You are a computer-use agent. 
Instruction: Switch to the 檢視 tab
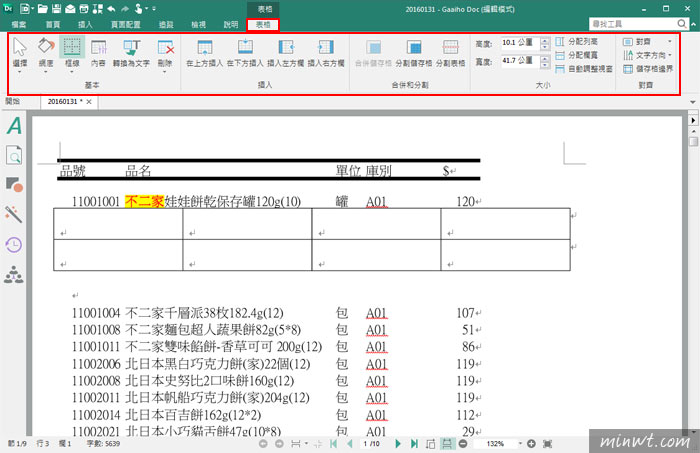click(199, 25)
